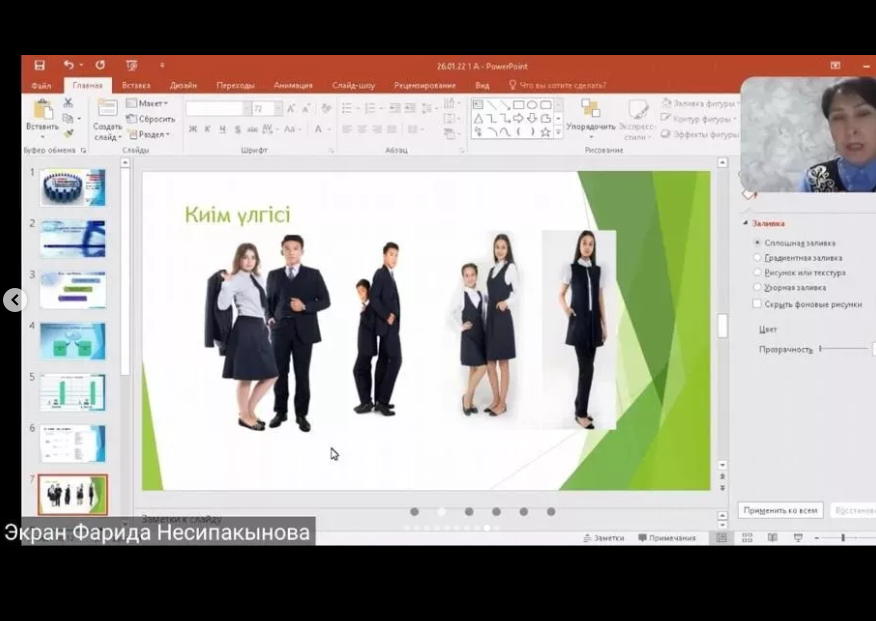Select Solid fill (Сплошная заливка) option

[x=757, y=243]
